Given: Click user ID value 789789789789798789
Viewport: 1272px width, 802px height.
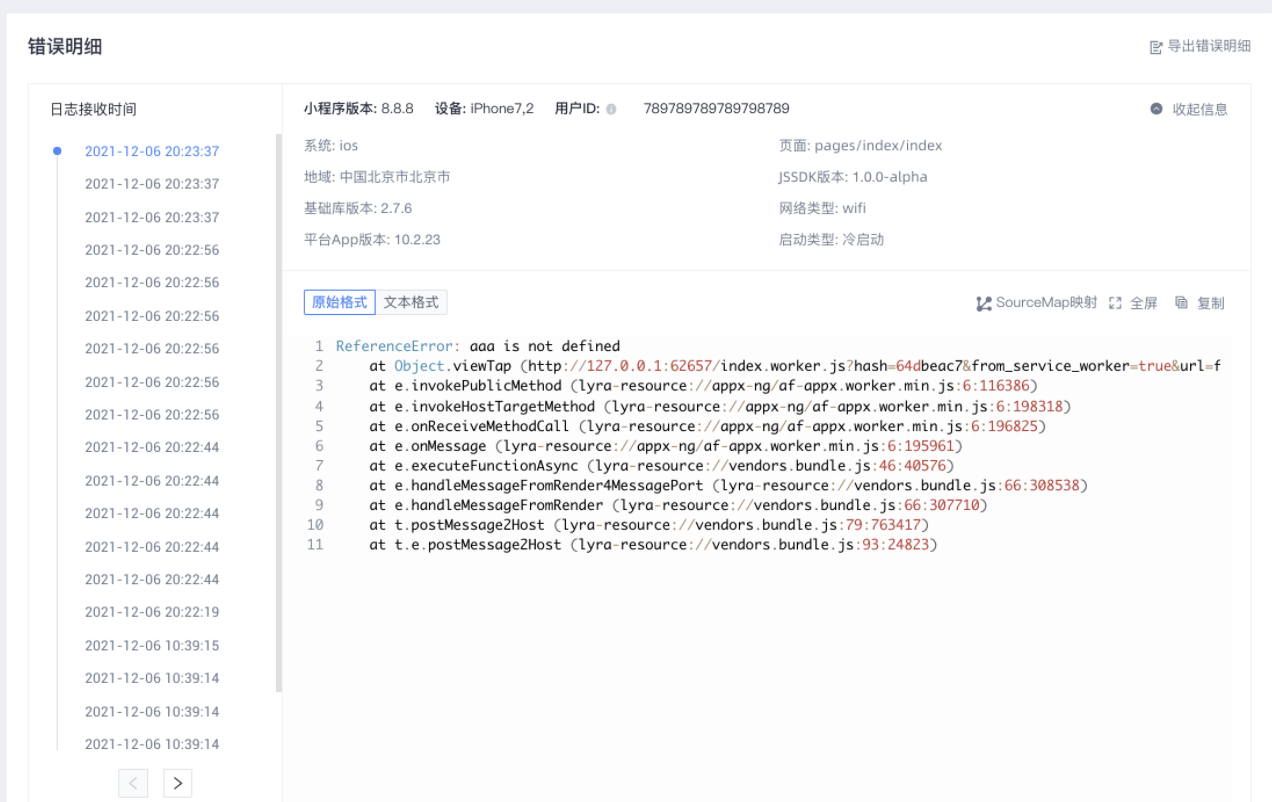Looking at the screenshot, I should (x=716, y=109).
